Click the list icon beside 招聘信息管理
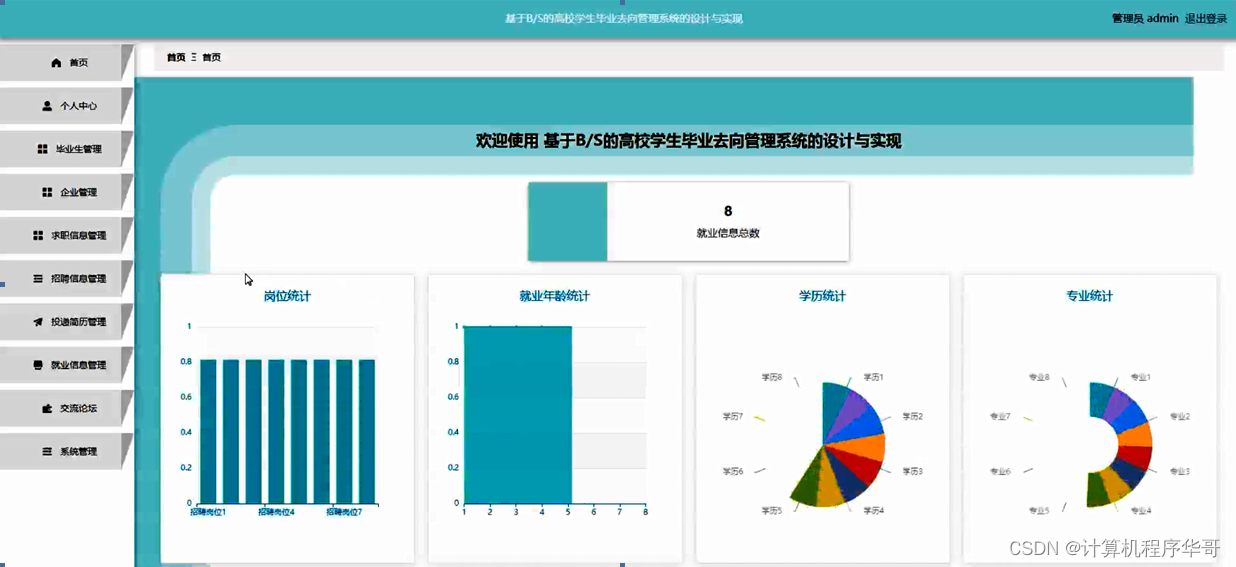1236x567 pixels. coord(38,279)
